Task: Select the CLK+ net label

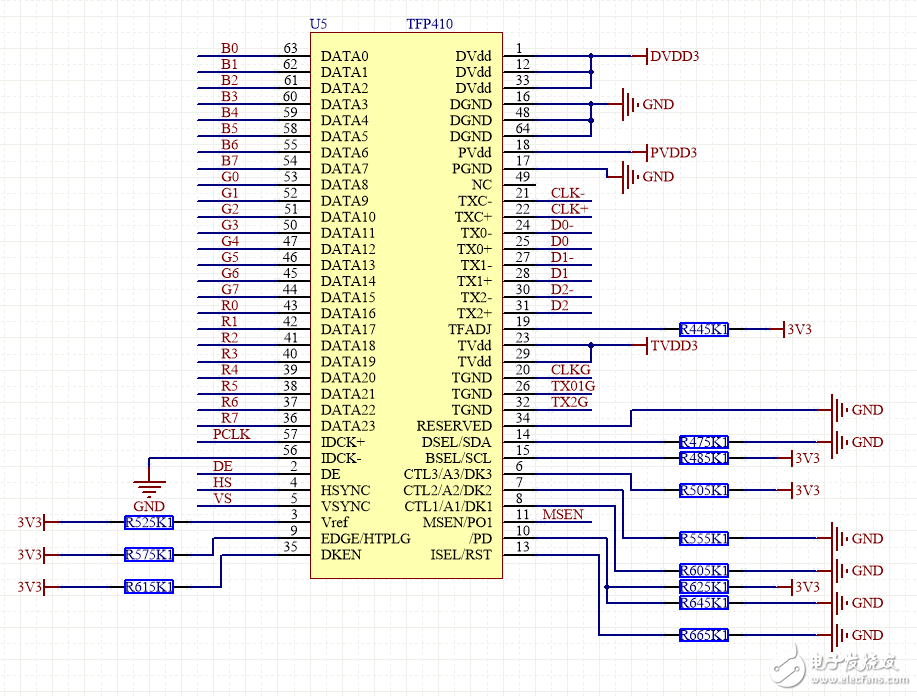Action: tap(569, 209)
